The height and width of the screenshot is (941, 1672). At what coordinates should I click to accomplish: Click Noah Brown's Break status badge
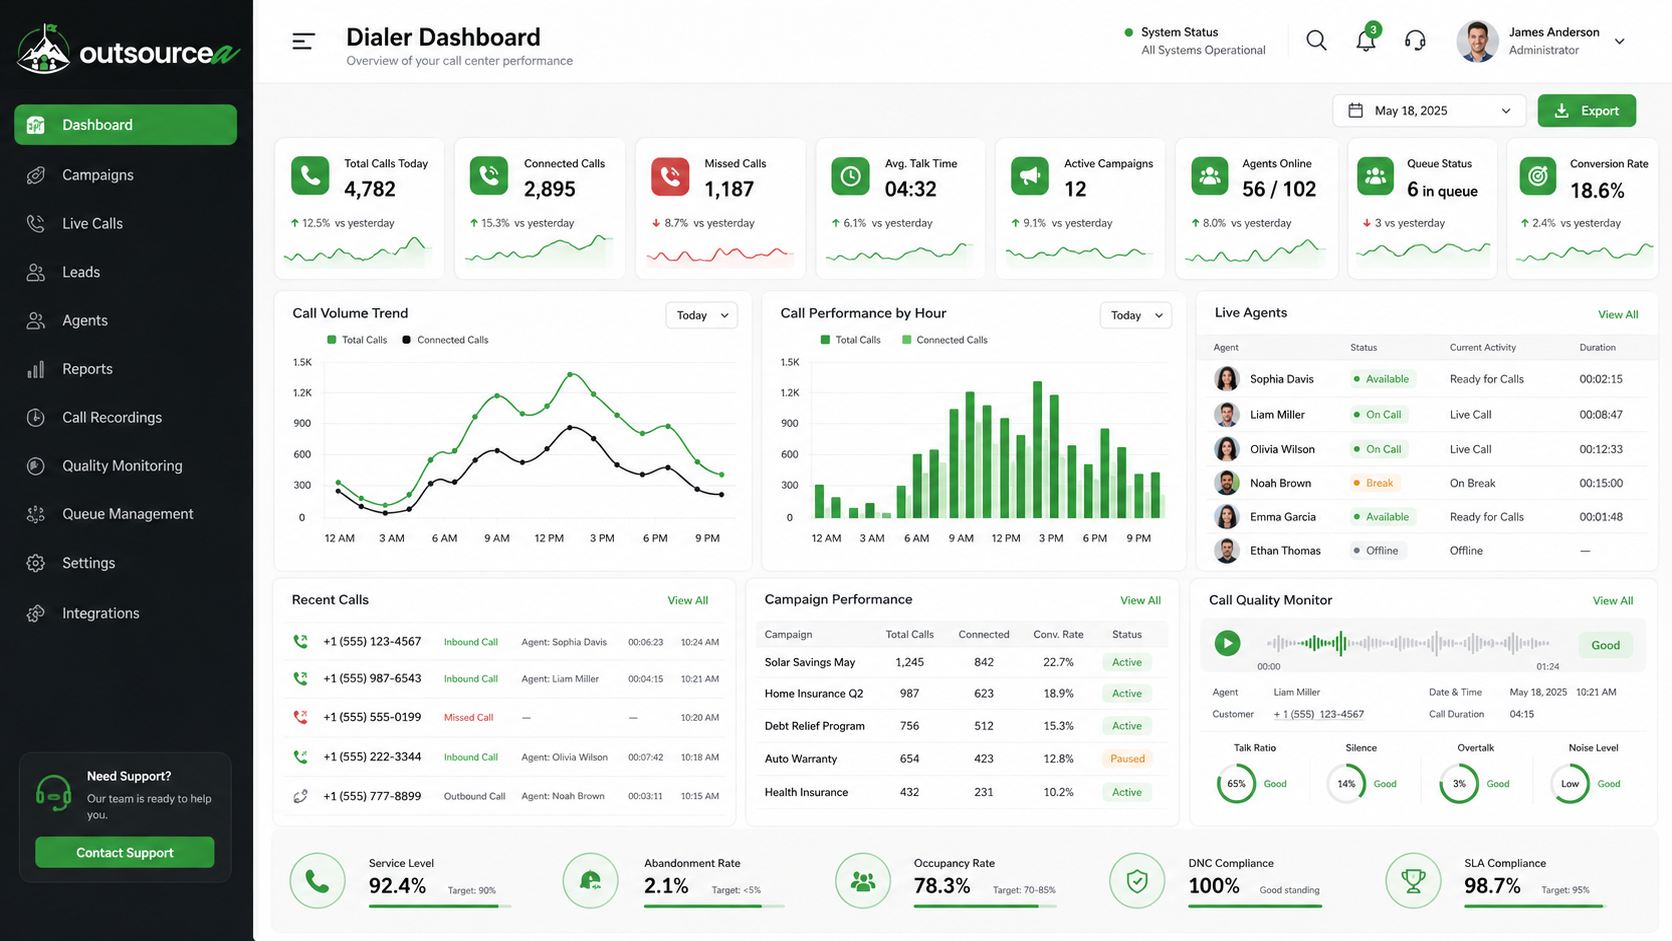[x=1374, y=483]
